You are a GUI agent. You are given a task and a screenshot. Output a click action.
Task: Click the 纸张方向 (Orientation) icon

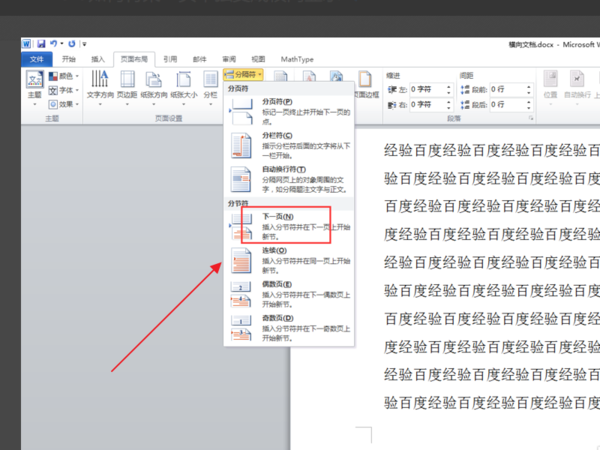click(x=154, y=80)
